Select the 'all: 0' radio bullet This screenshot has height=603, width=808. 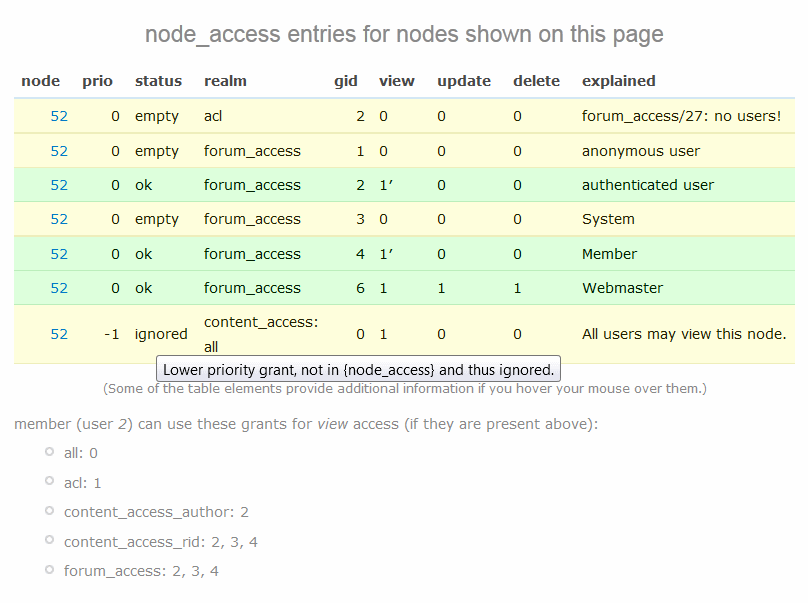(x=47, y=452)
